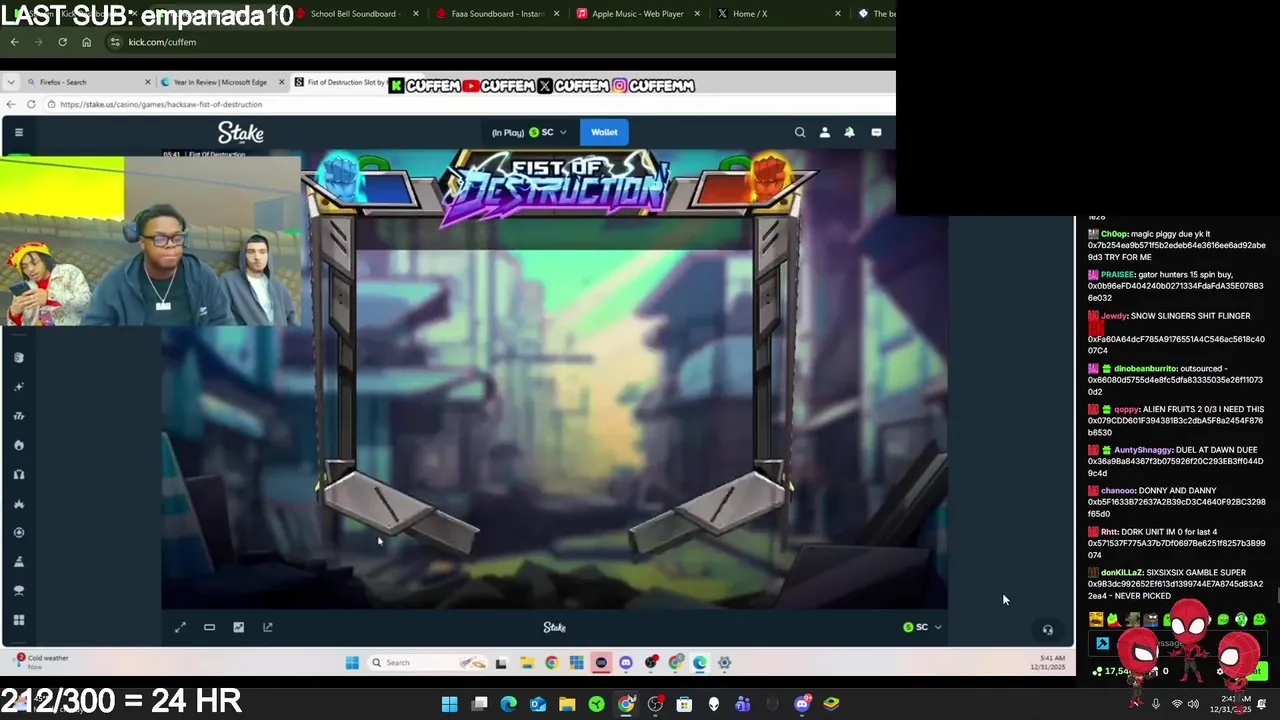
Task: Reload the kick.com page
Action: tap(62, 42)
